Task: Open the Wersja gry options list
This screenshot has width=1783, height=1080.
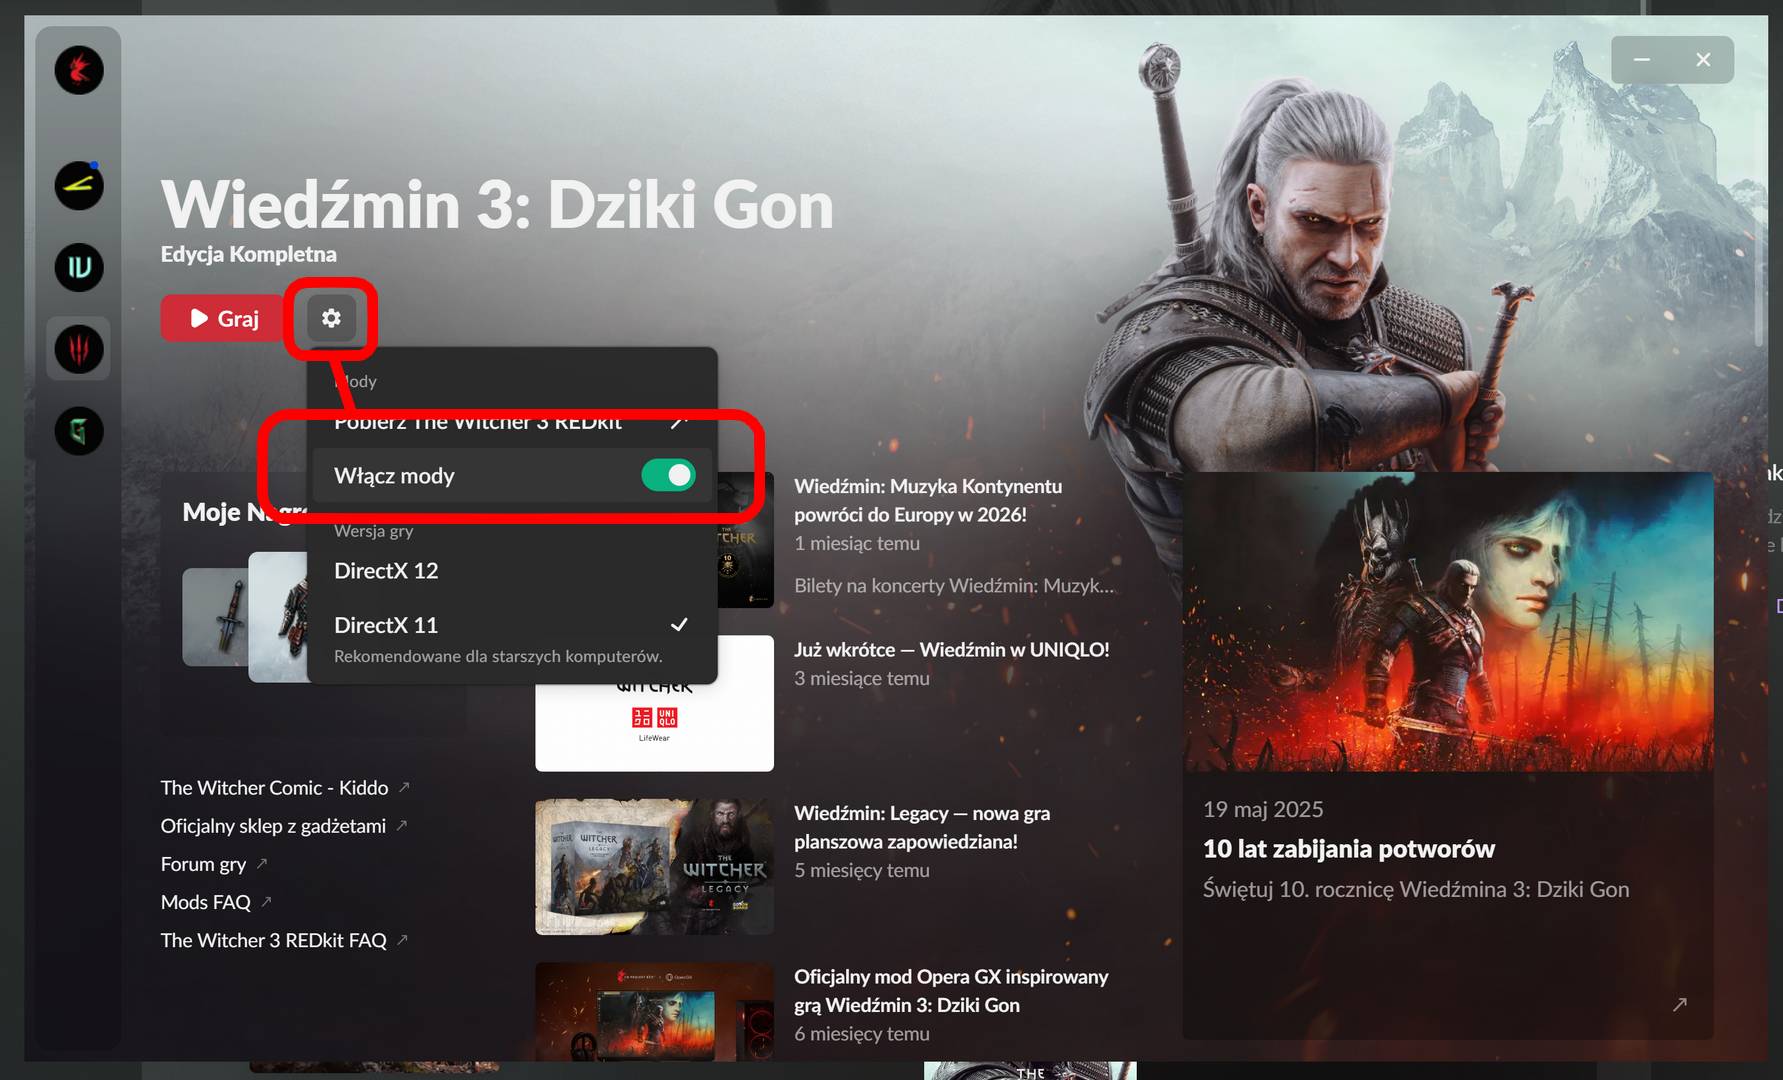Action: pyautogui.click(x=374, y=531)
